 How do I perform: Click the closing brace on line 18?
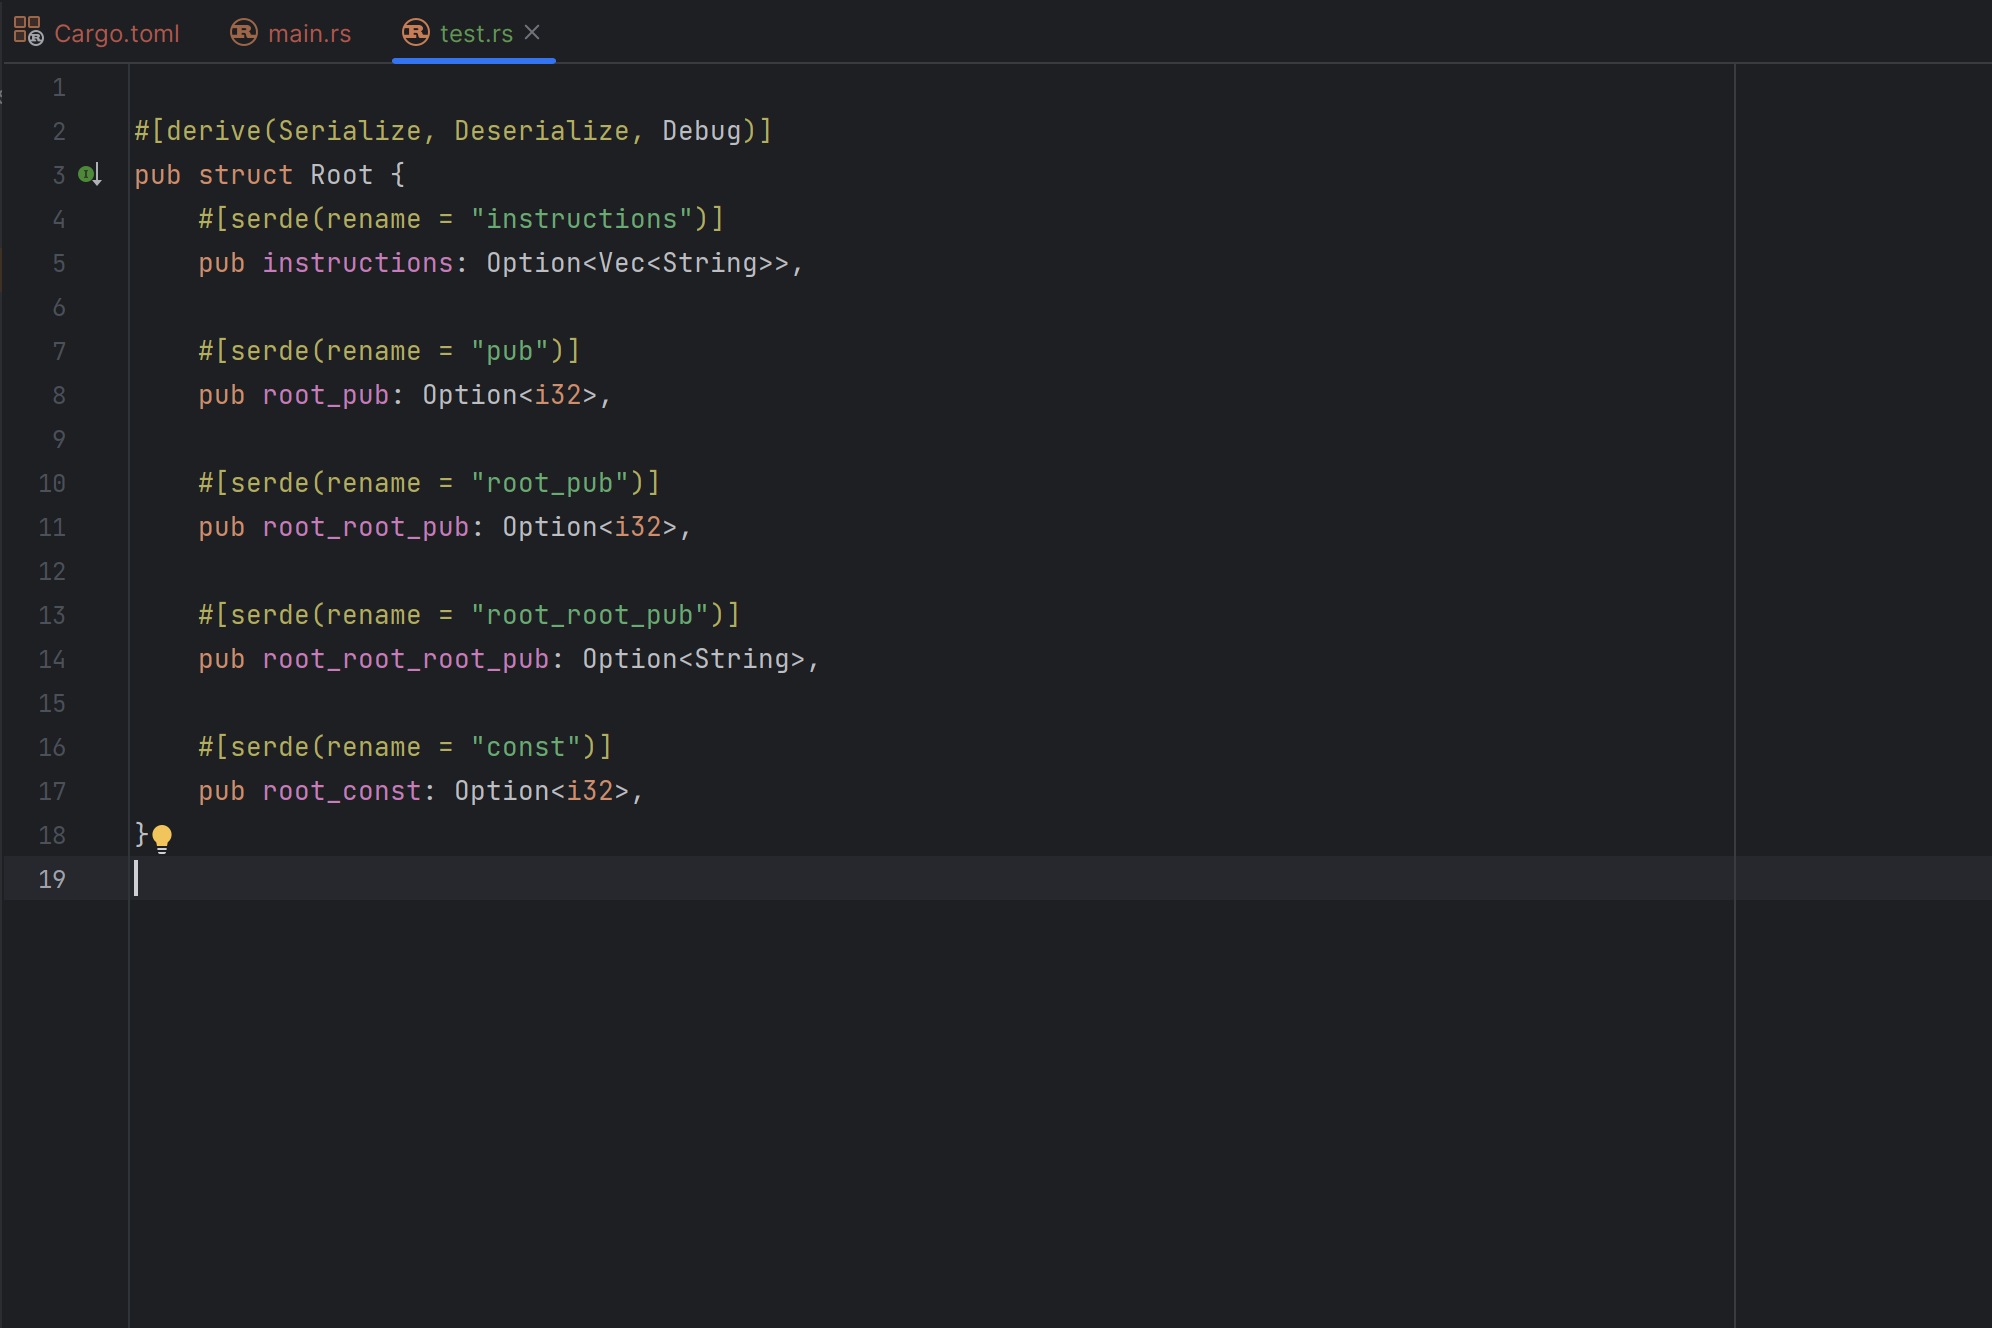pos(141,834)
